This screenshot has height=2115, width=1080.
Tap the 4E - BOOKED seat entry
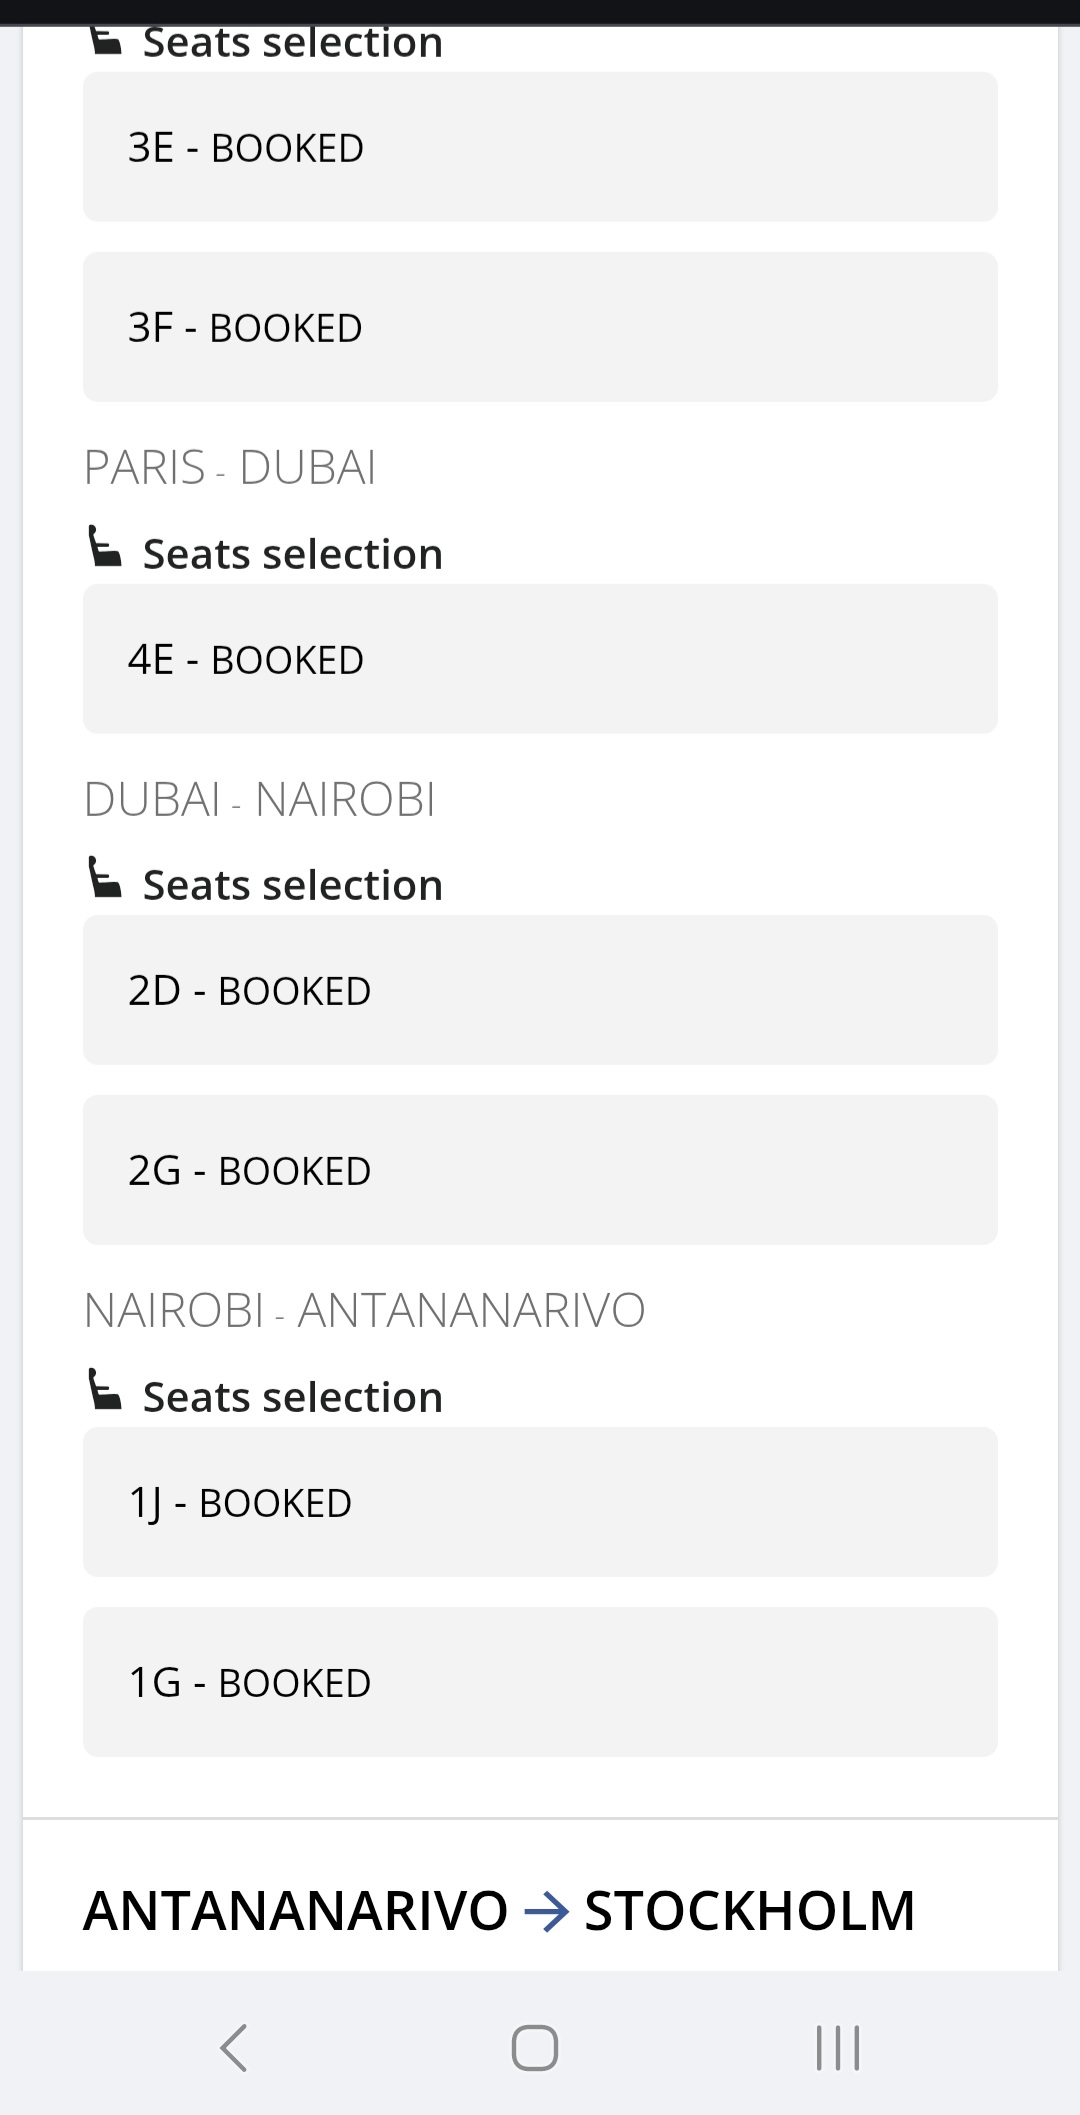(540, 659)
